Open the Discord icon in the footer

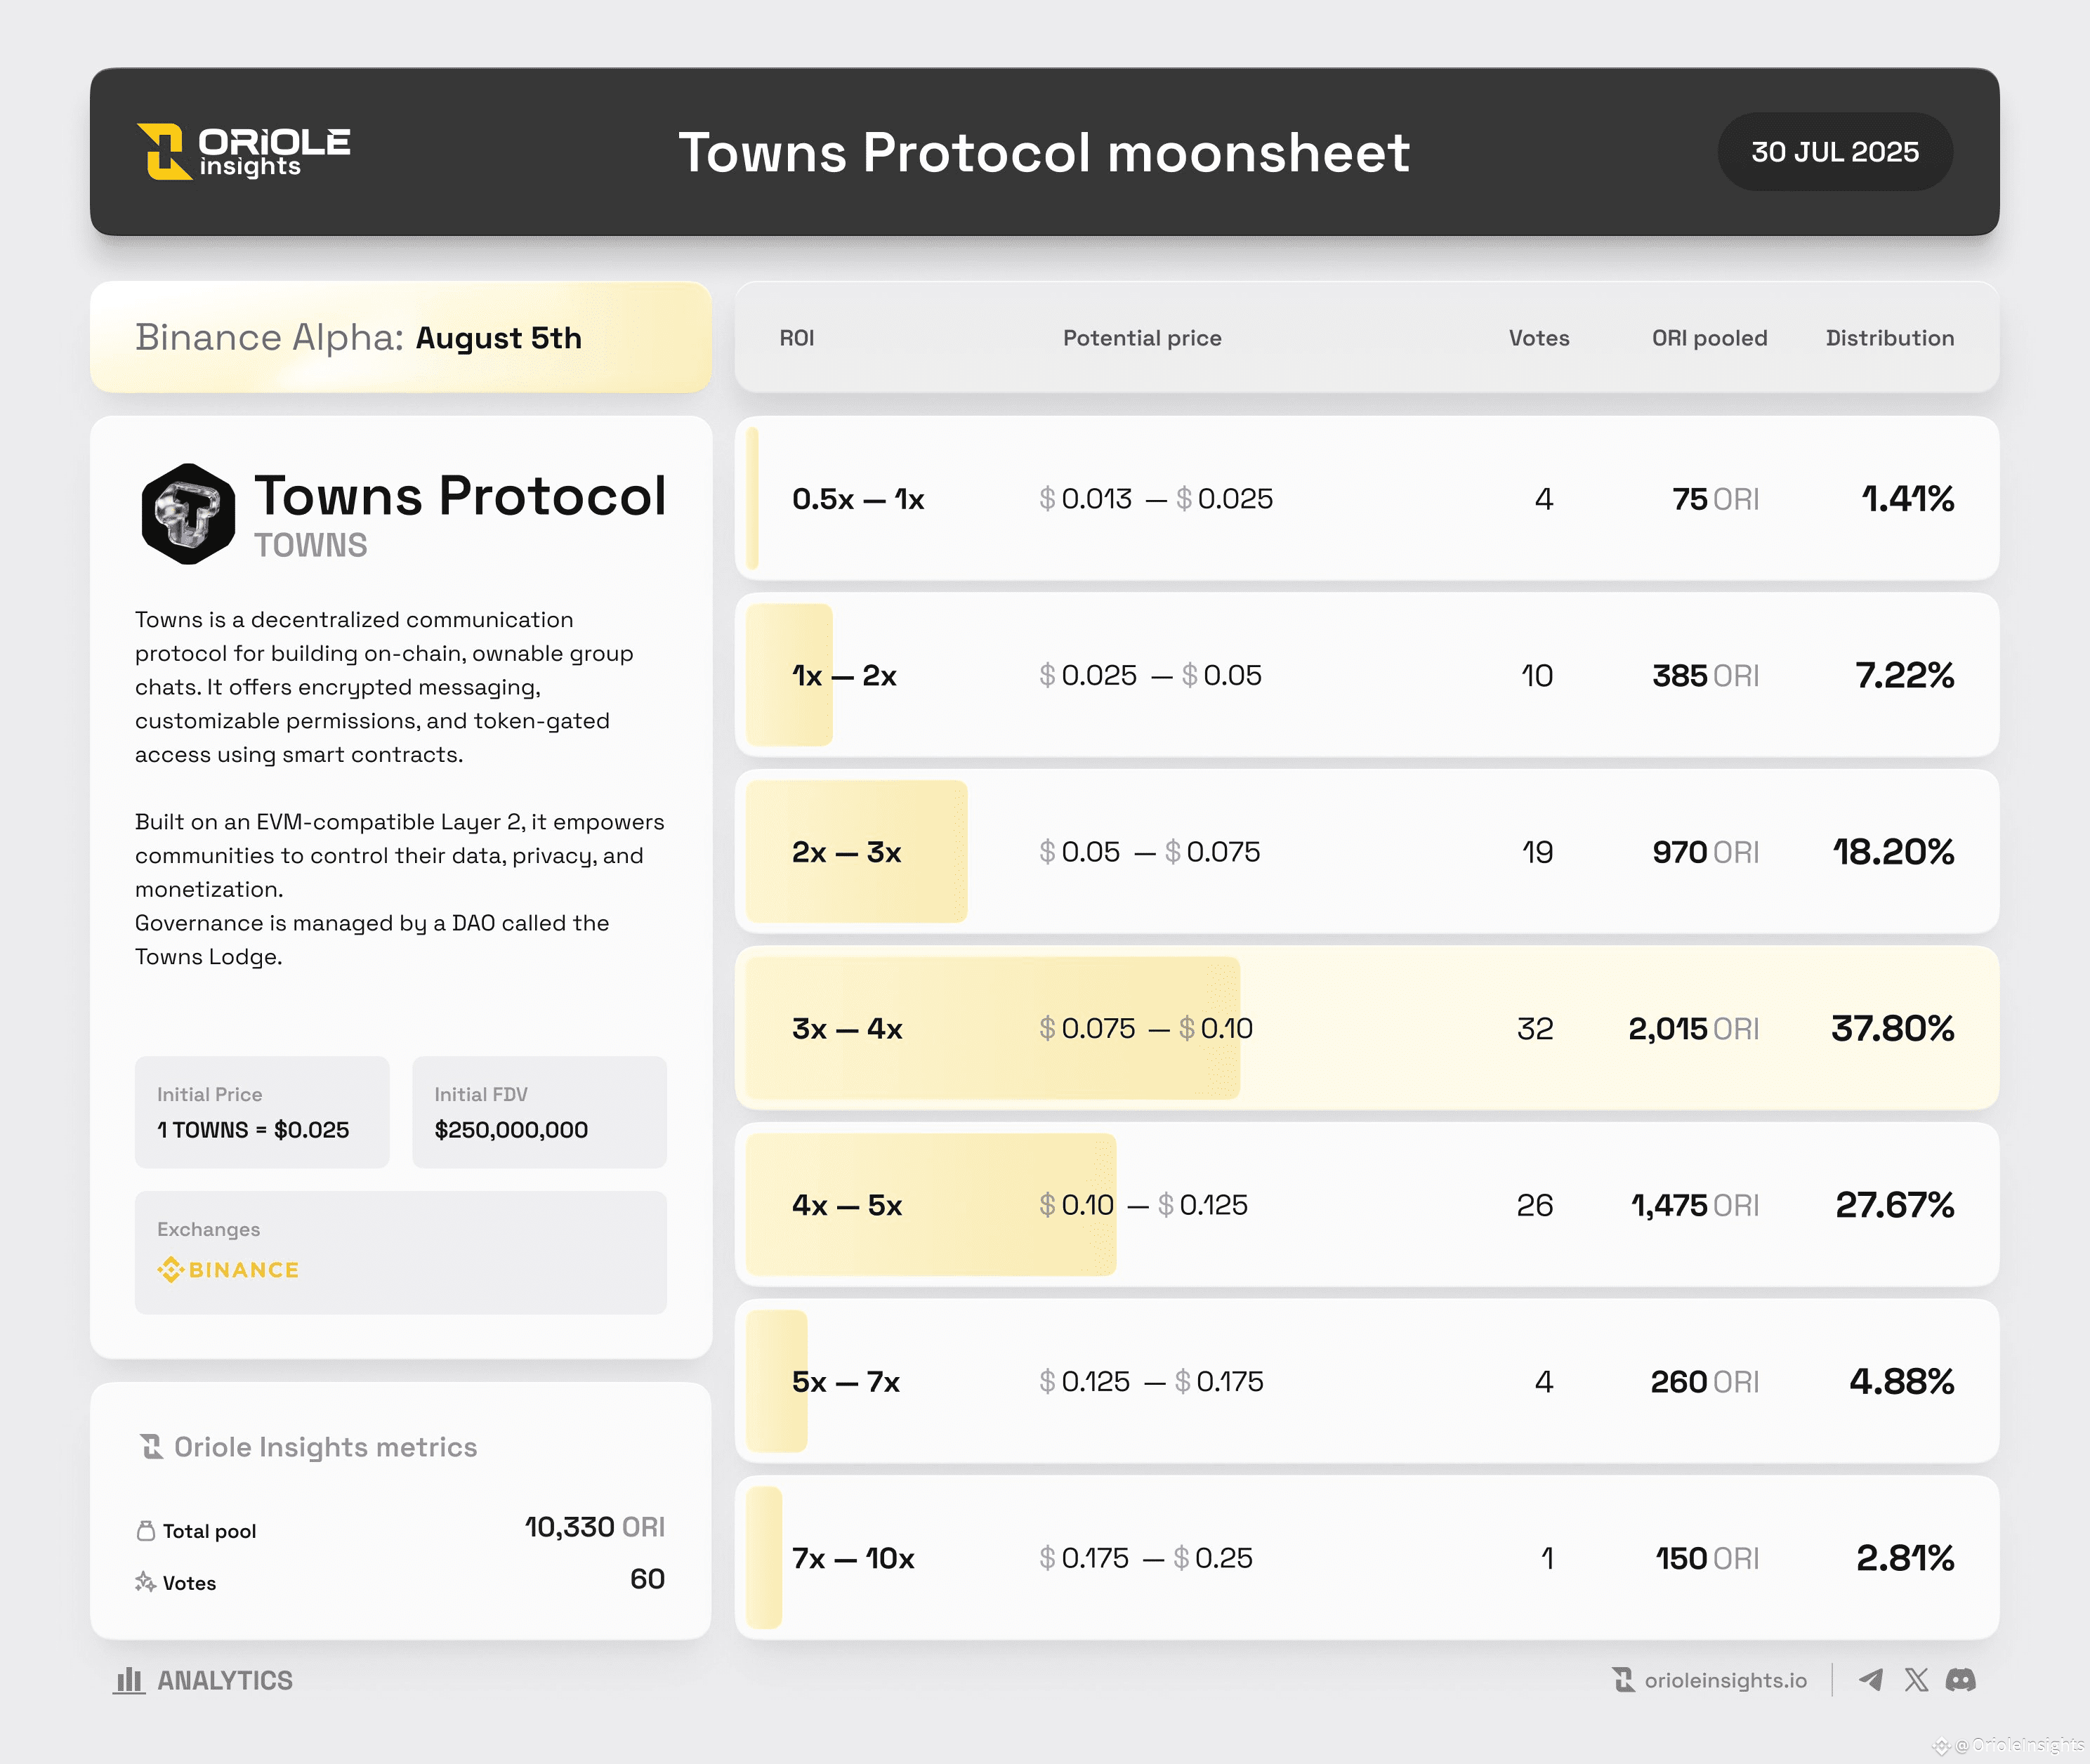[1961, 1680]
